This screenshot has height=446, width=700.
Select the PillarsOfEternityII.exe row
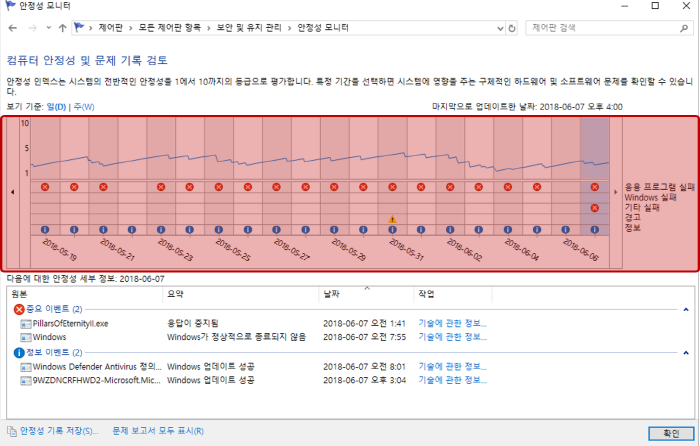[x=254, y=323]
